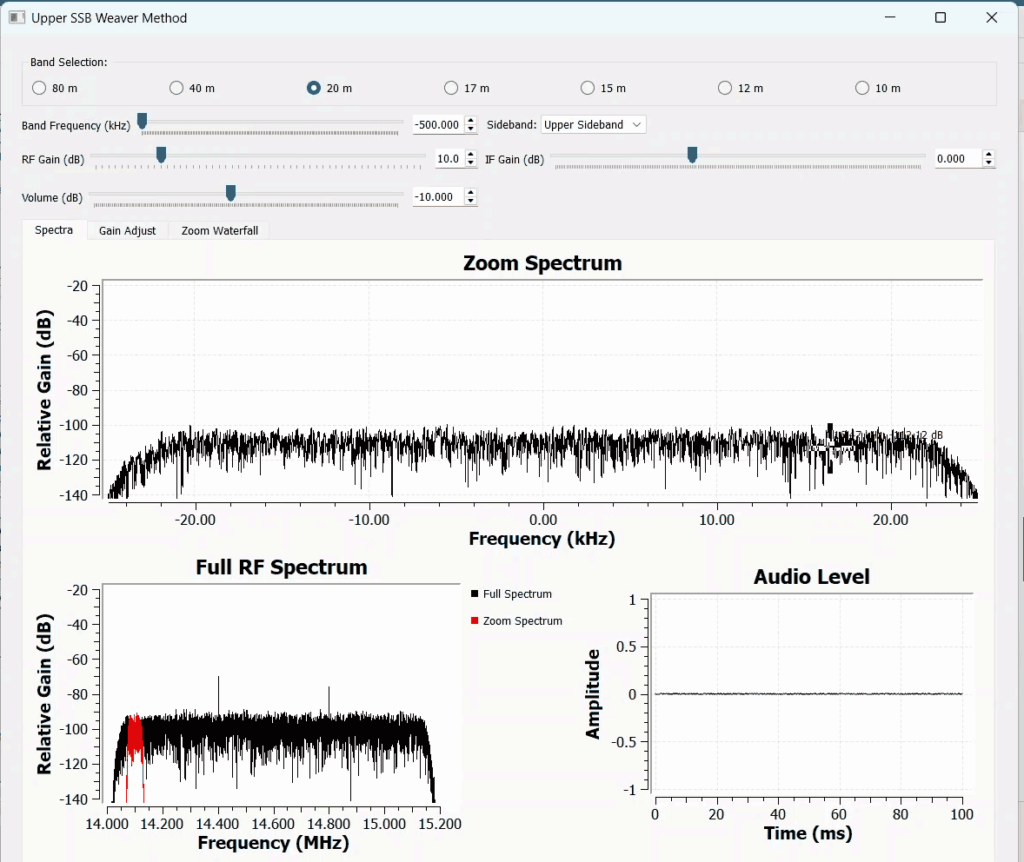Switch to the Gain Adjust tab
The width and height of the screenshot is (1024, 862).
coord(127,230)
